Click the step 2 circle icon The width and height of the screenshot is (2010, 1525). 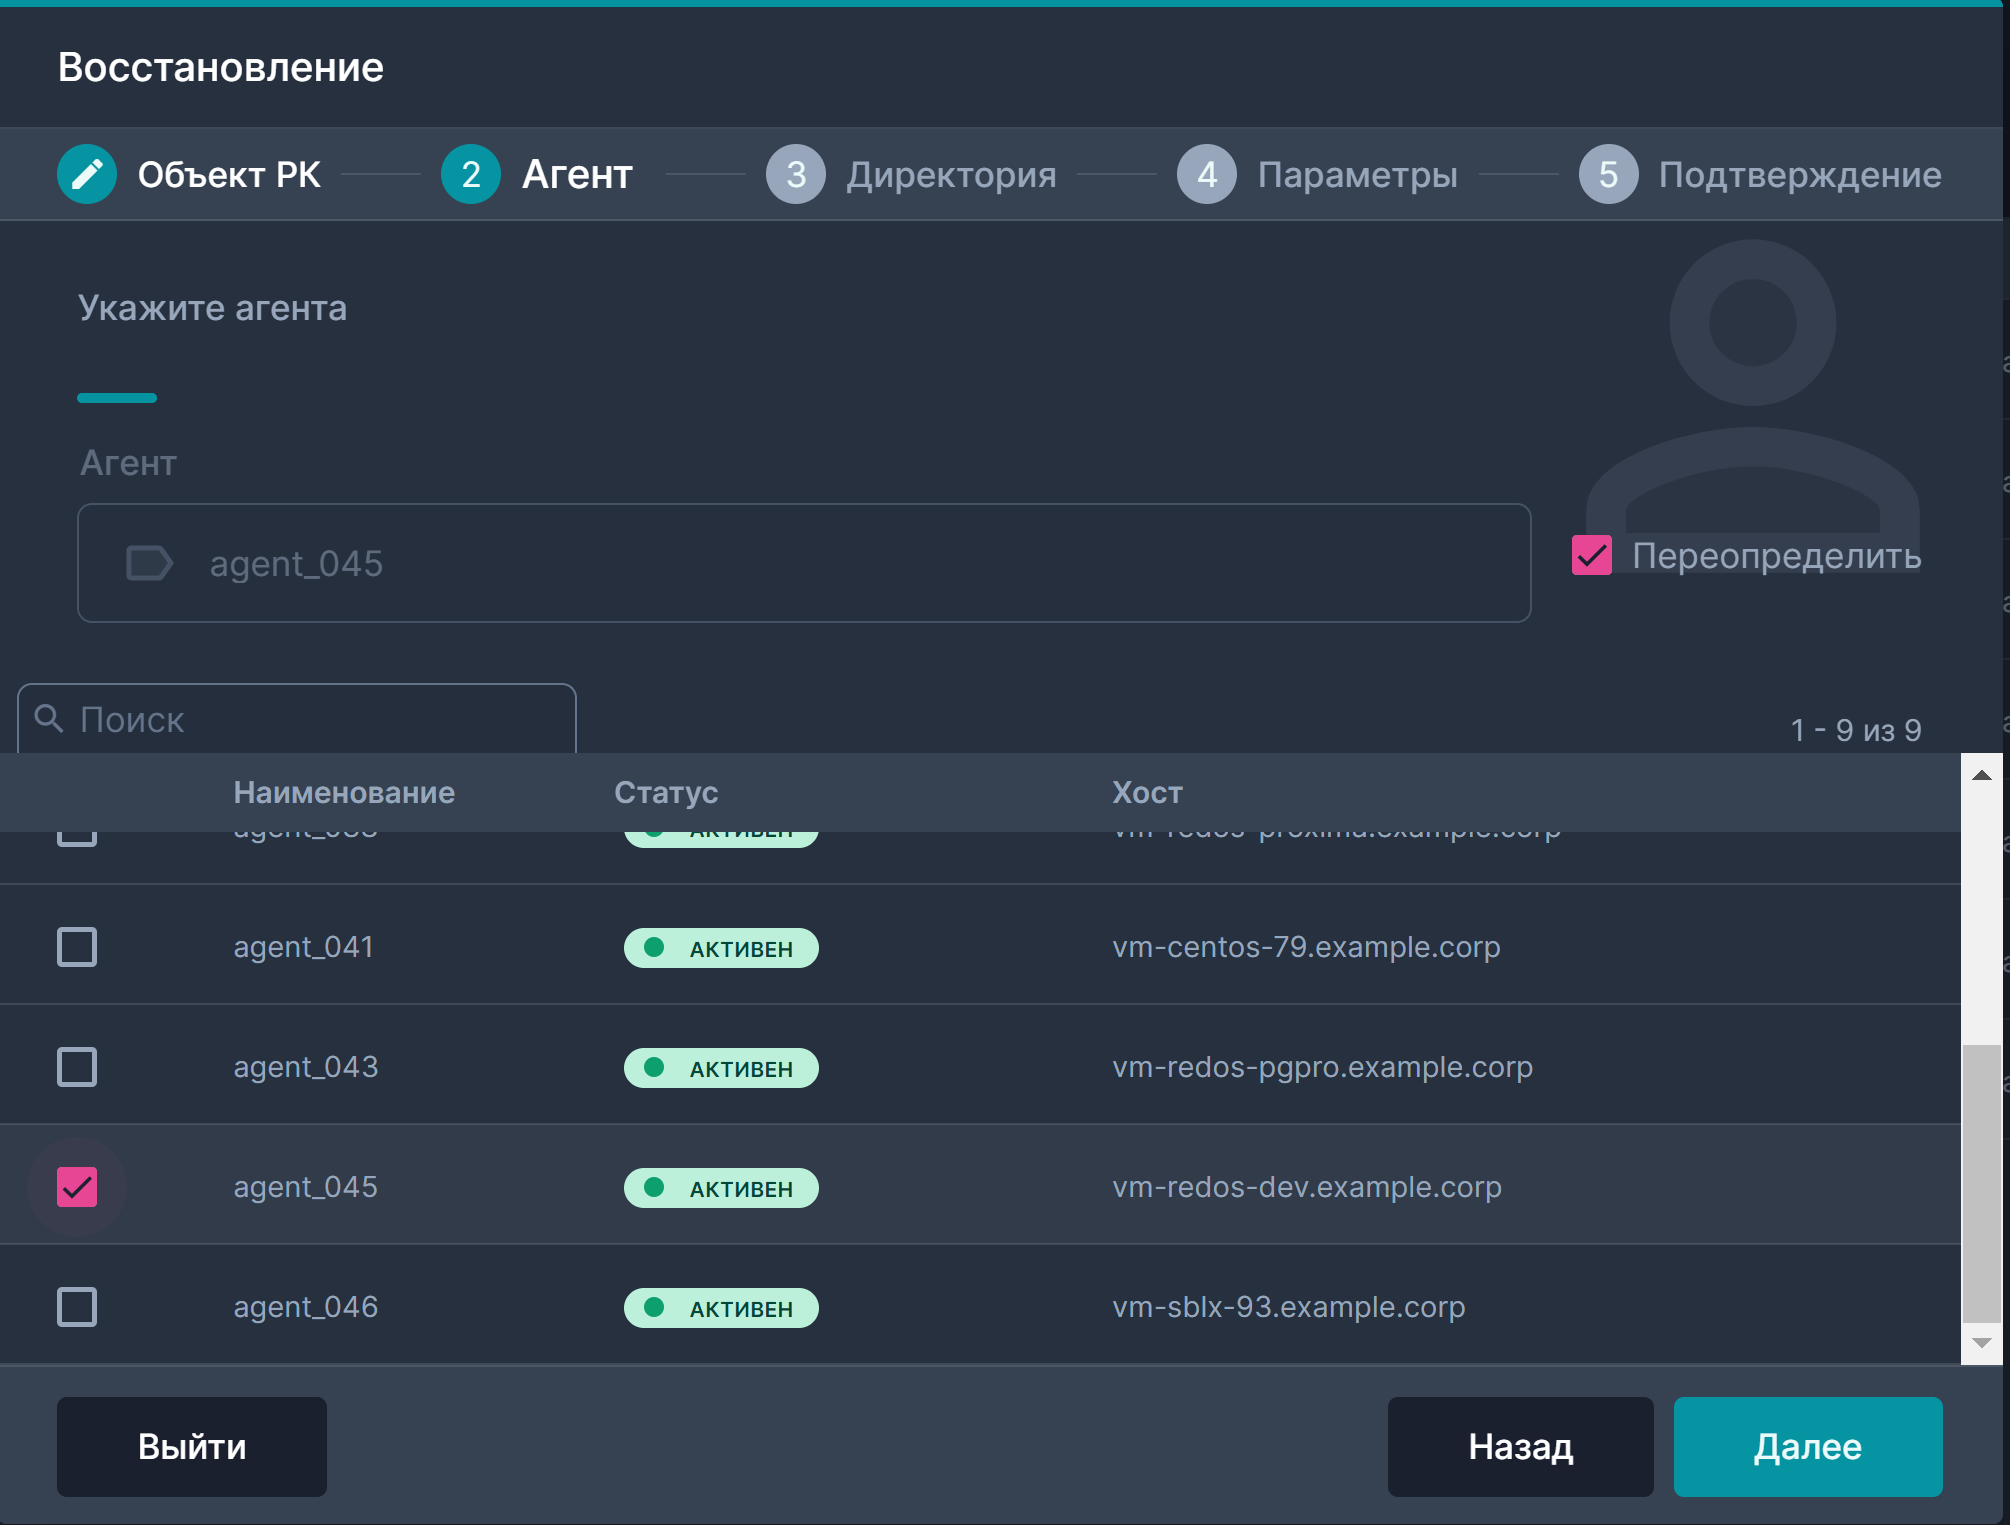coord(470,174)
